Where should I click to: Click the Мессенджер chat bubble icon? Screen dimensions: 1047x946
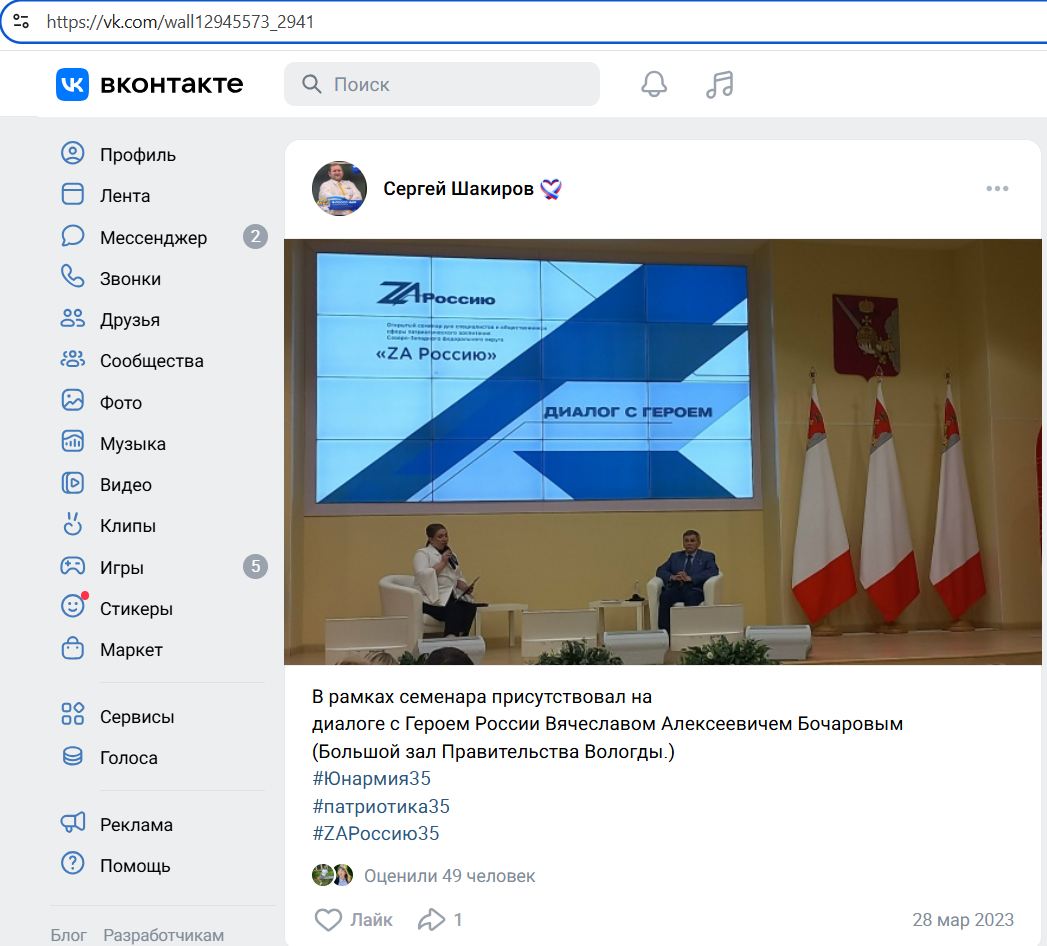click(73, 236)
